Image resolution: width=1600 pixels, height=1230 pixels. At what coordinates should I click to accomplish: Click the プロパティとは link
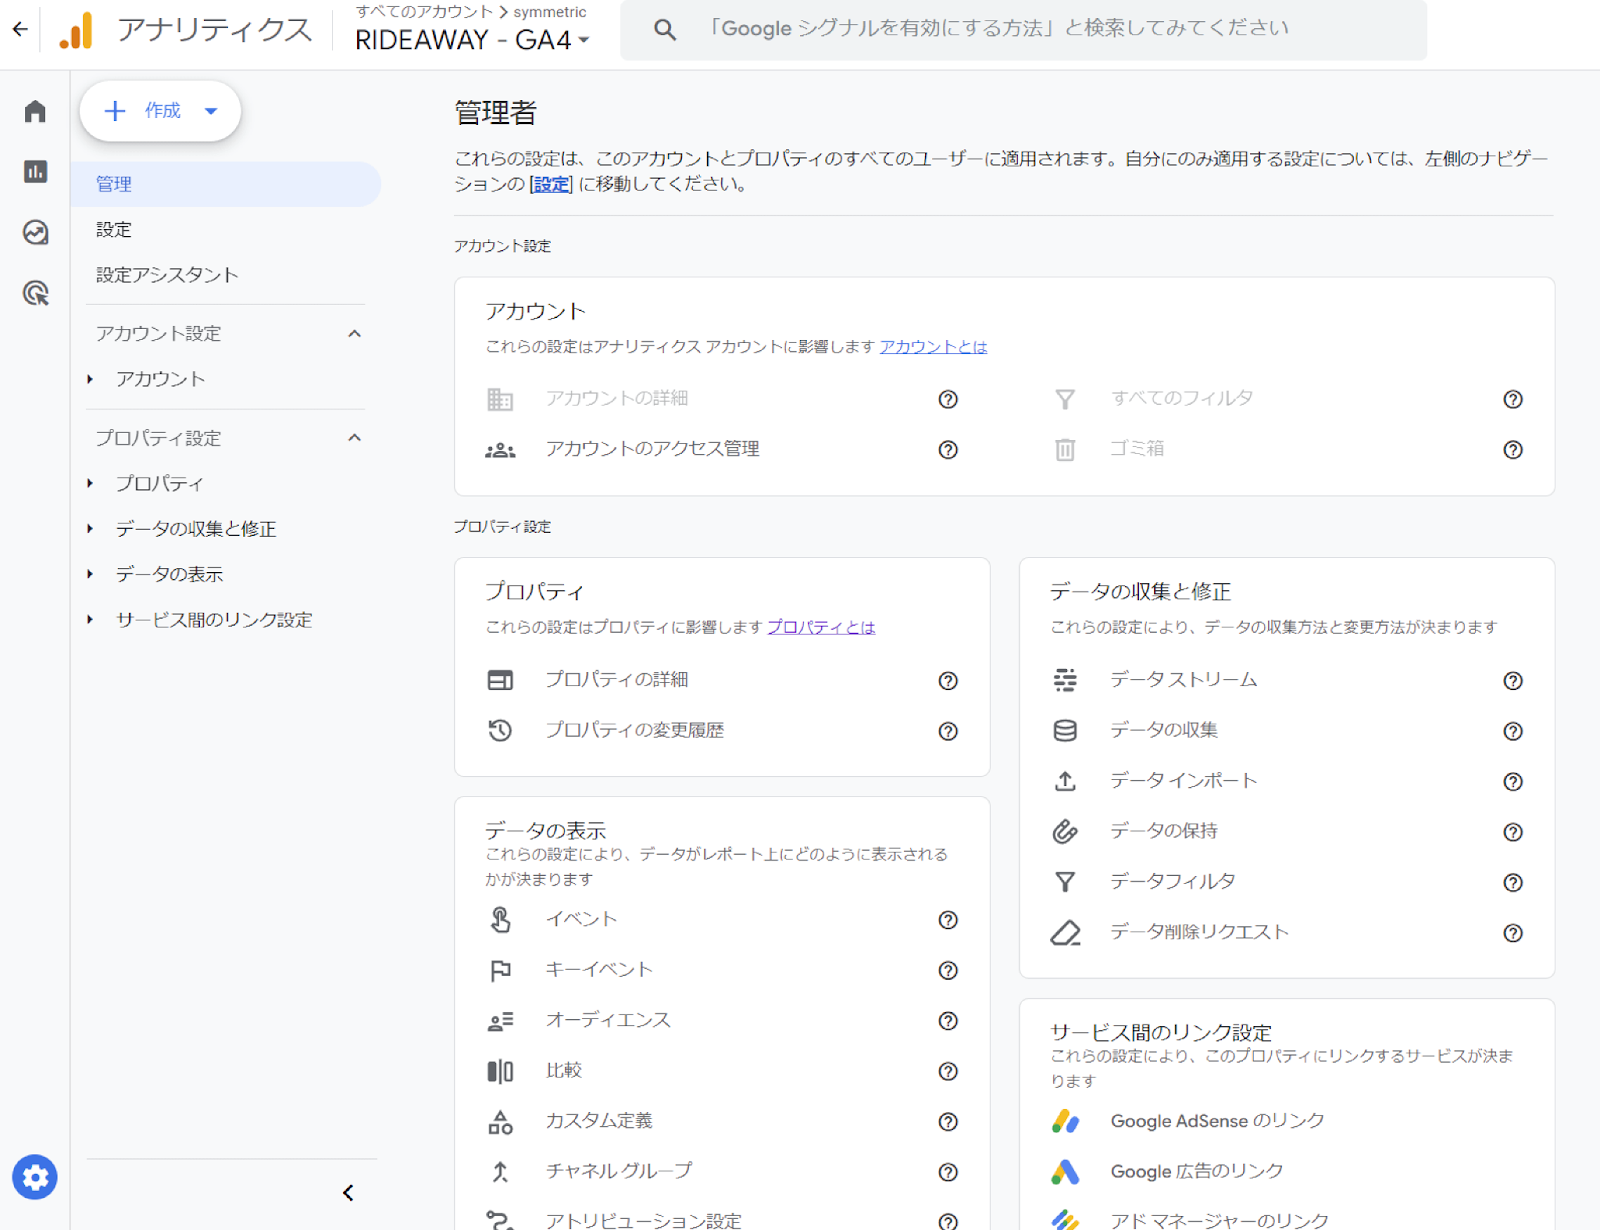tap(821, 627)
